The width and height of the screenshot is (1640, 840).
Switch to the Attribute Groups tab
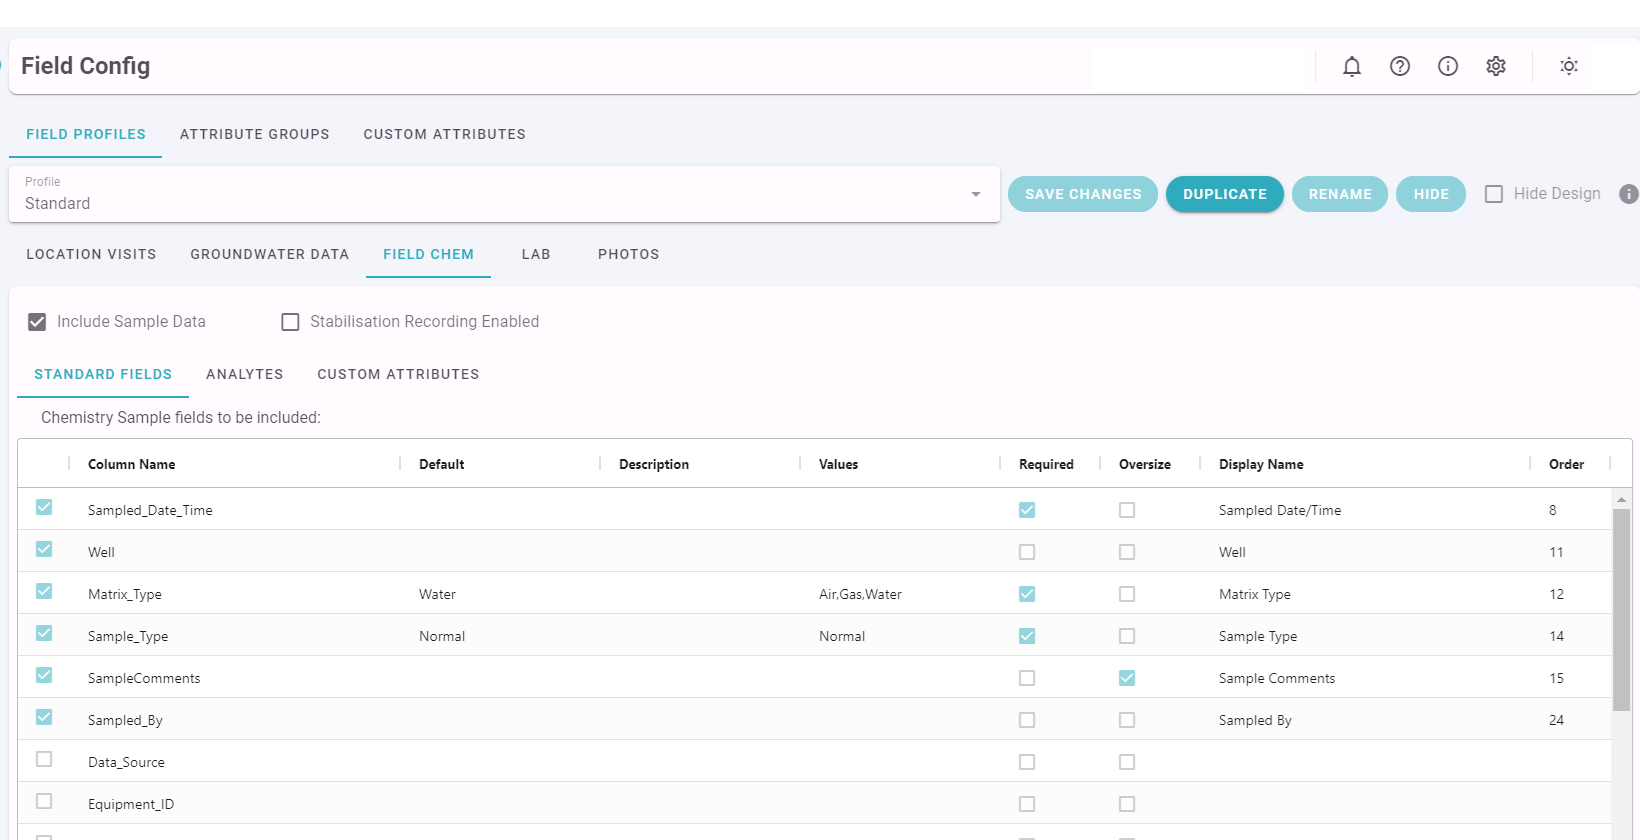coord(255,134)
